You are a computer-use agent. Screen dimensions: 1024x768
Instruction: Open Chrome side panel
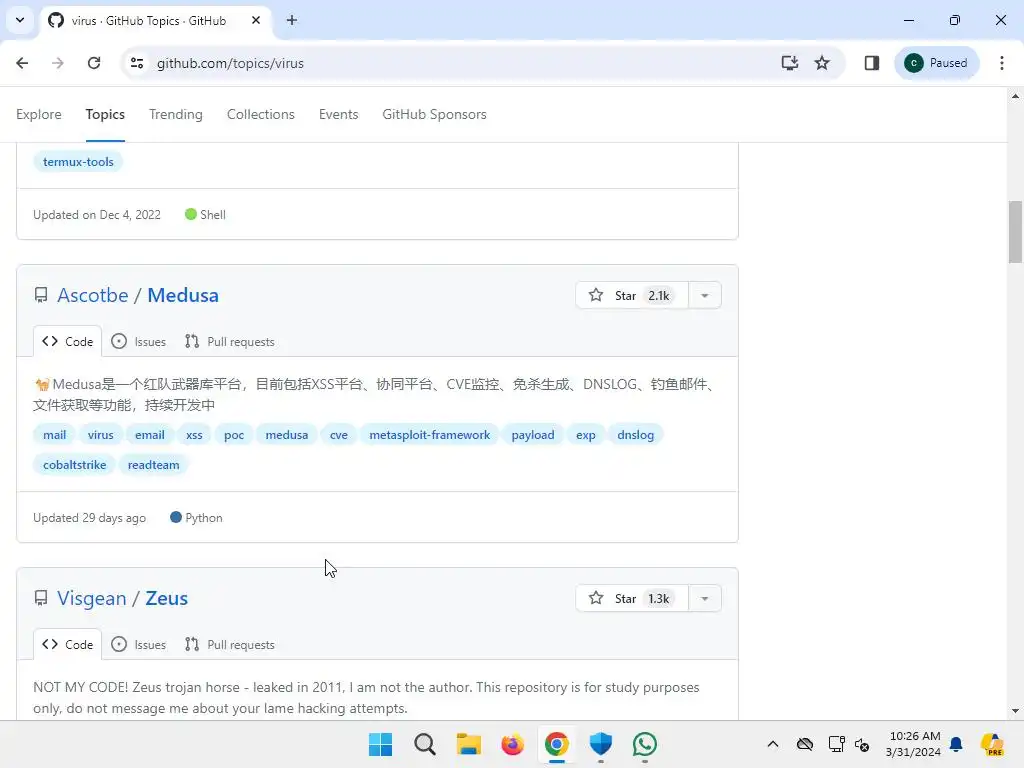tap(872, 63)
